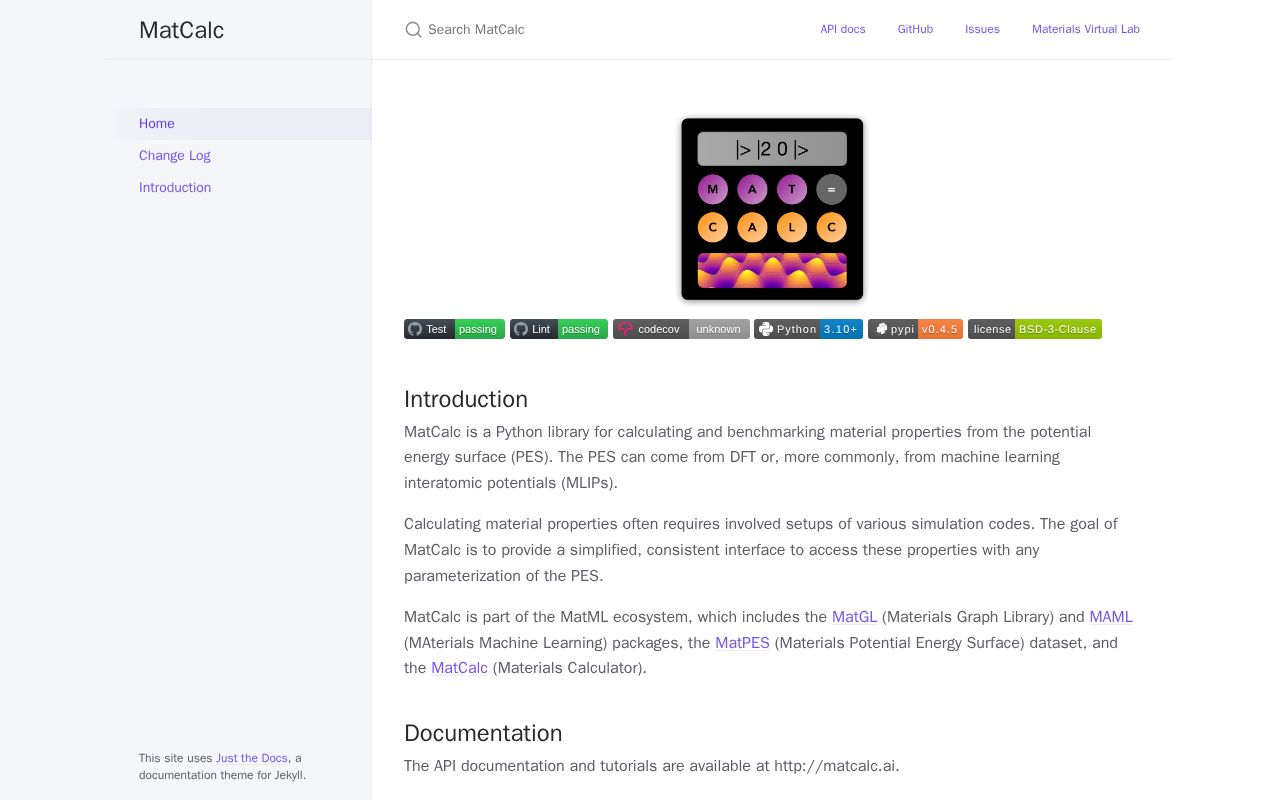Click the license BSD-3-Clause badge
1280x800 pixels.
coord(1035,329)
